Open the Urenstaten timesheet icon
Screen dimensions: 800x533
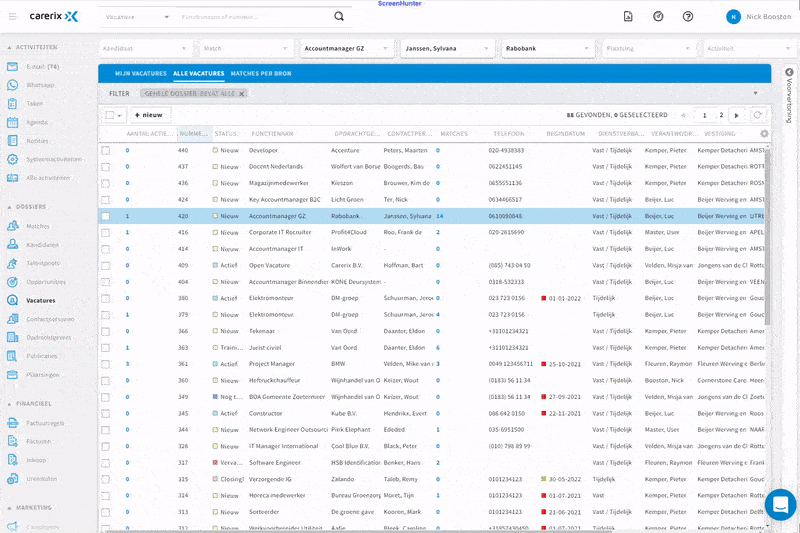(12, 479)
